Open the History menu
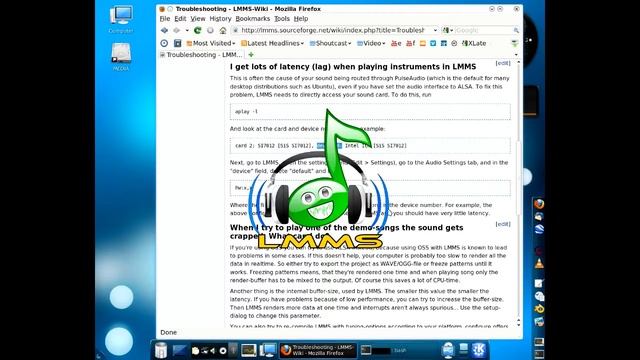Screen dimensions: 640x360 click(220, 19)
